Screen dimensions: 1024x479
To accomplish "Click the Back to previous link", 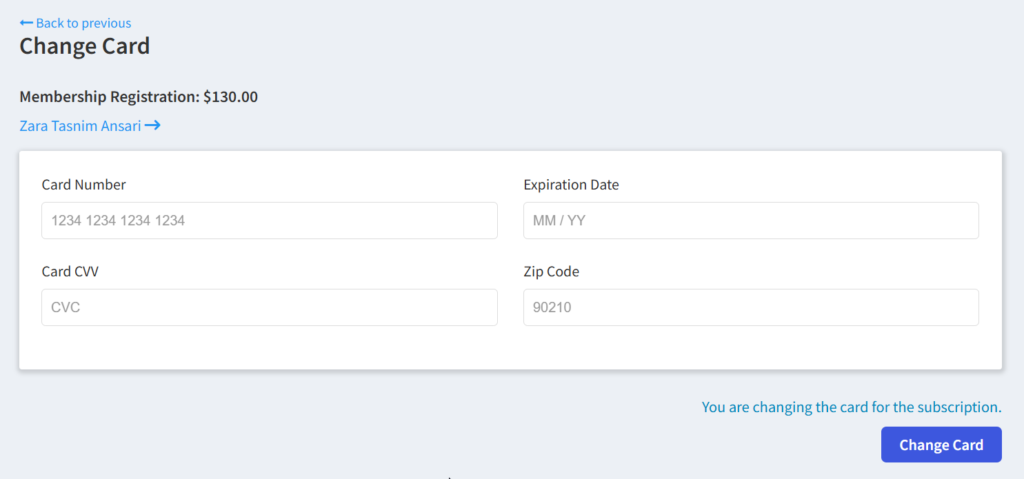I will pos(83,23).
